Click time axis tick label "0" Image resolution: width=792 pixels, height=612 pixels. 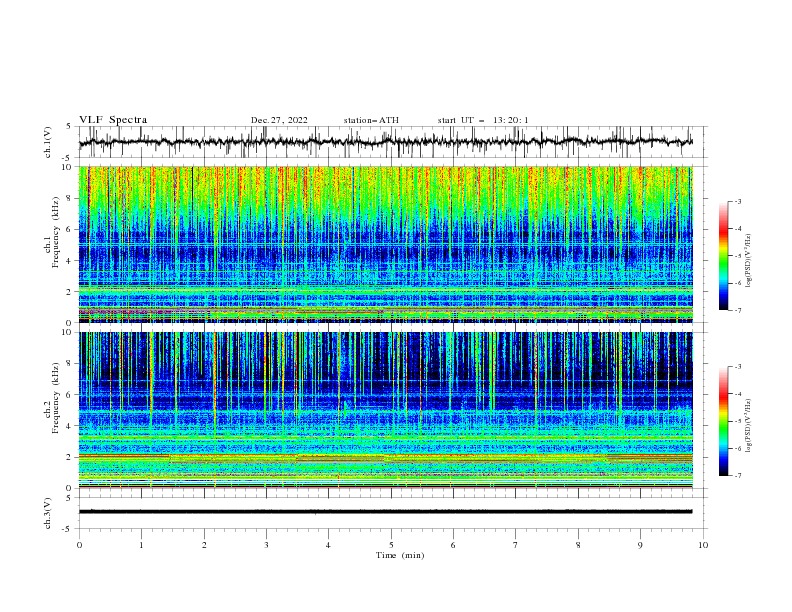click(79, 545)
